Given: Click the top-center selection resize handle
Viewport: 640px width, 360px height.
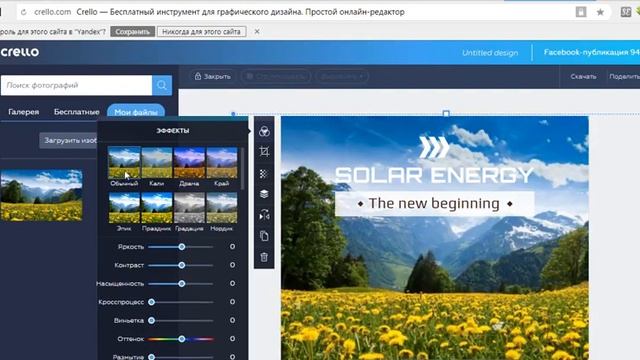Looking at the screenshot, I should click(x=446, y=113).
